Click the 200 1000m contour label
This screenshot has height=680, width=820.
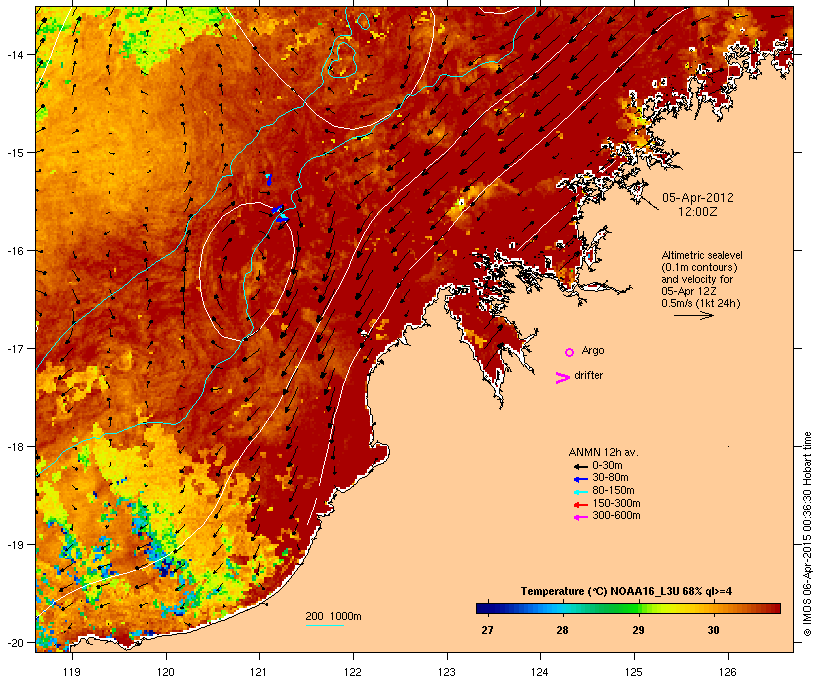(x=333, y=616)
